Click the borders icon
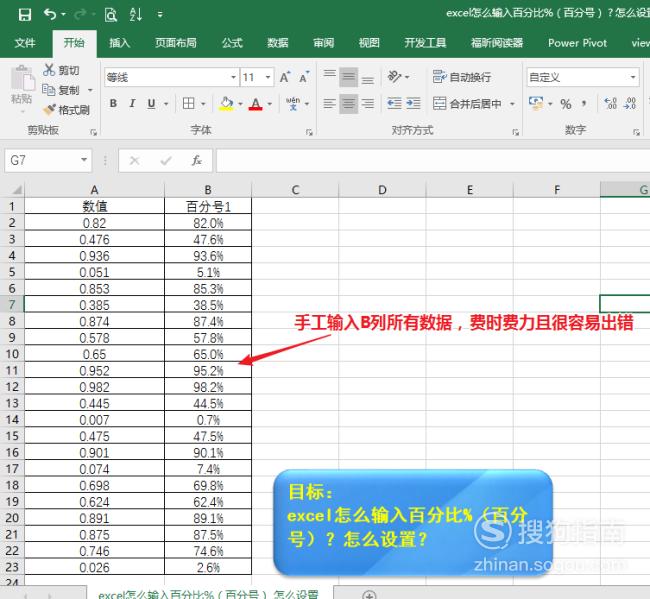This screenshot has width=650, height=599. [x=189, y=103]
